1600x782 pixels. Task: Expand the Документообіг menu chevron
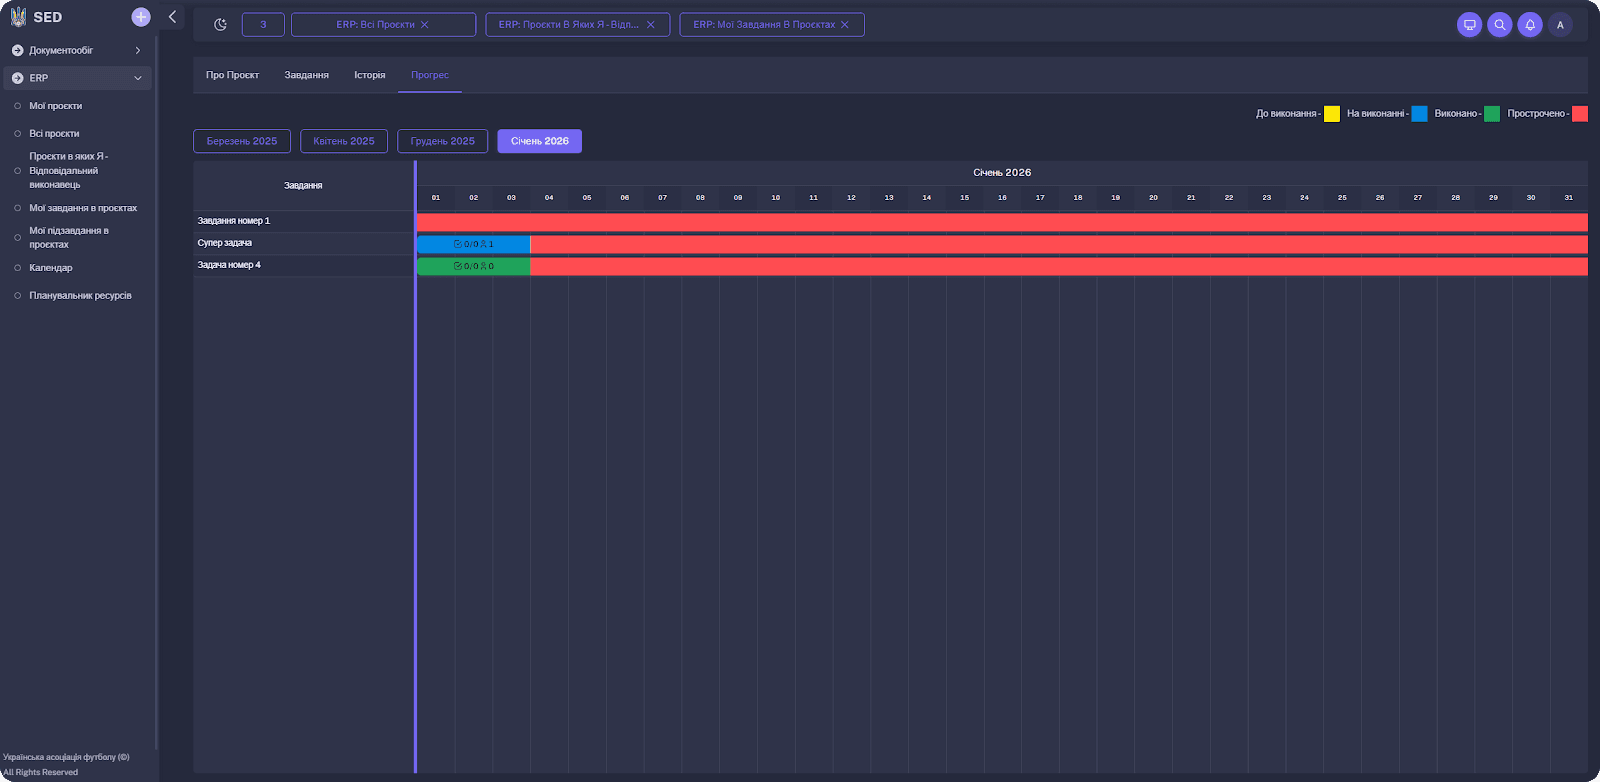138,50
